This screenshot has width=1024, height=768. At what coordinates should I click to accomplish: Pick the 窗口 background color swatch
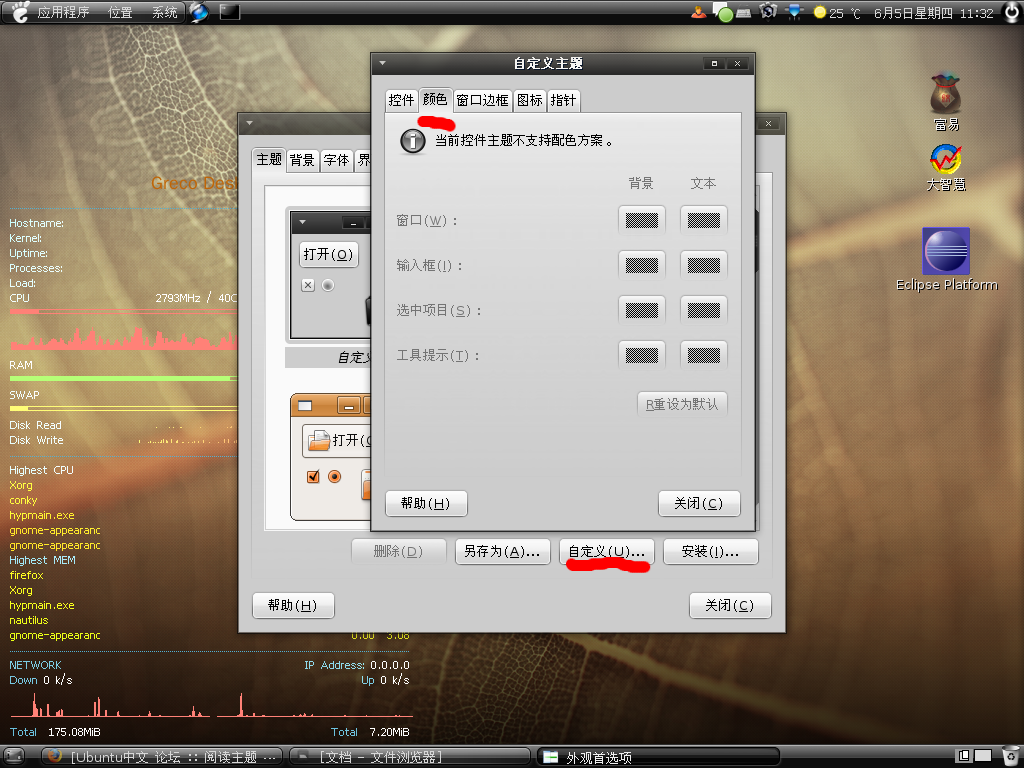pyautogui.click(x=642, y=221)
